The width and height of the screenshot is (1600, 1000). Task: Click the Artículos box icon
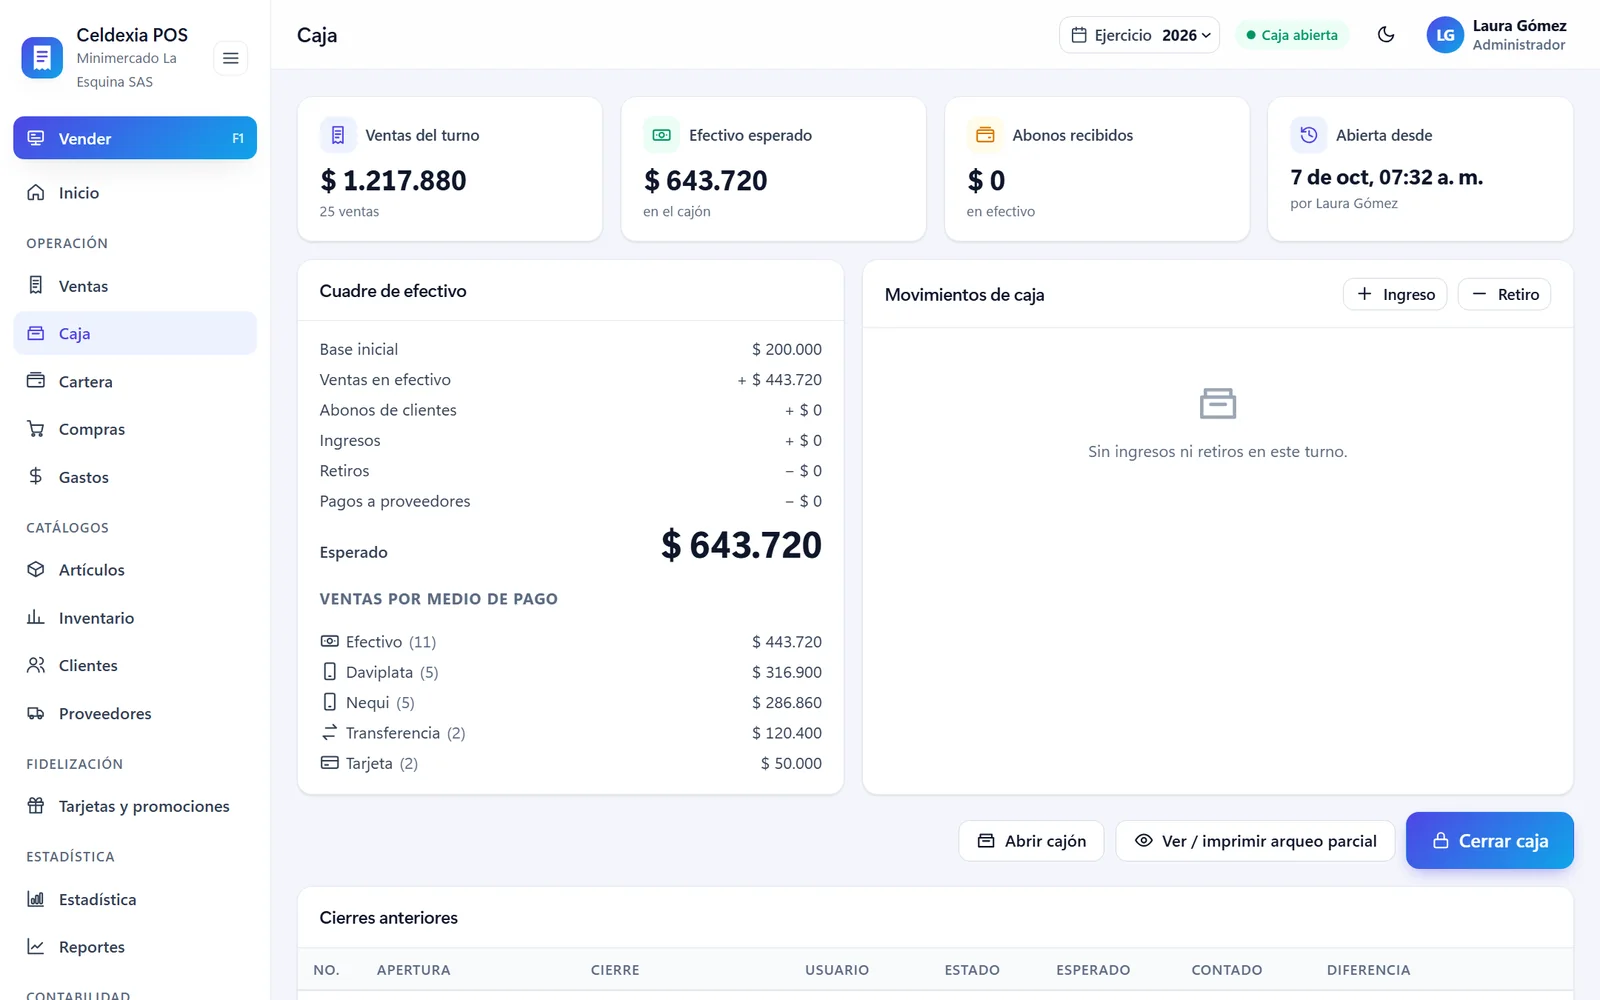[x=36, y=569]
